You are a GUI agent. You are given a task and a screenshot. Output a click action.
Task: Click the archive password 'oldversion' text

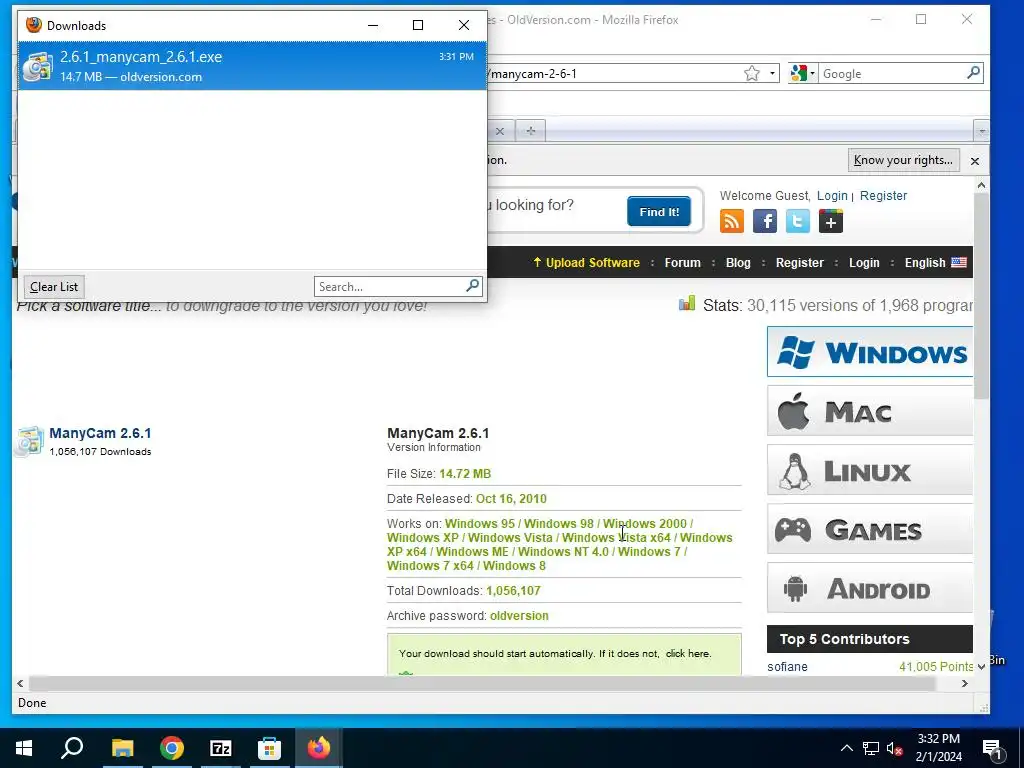pos(519,616)
